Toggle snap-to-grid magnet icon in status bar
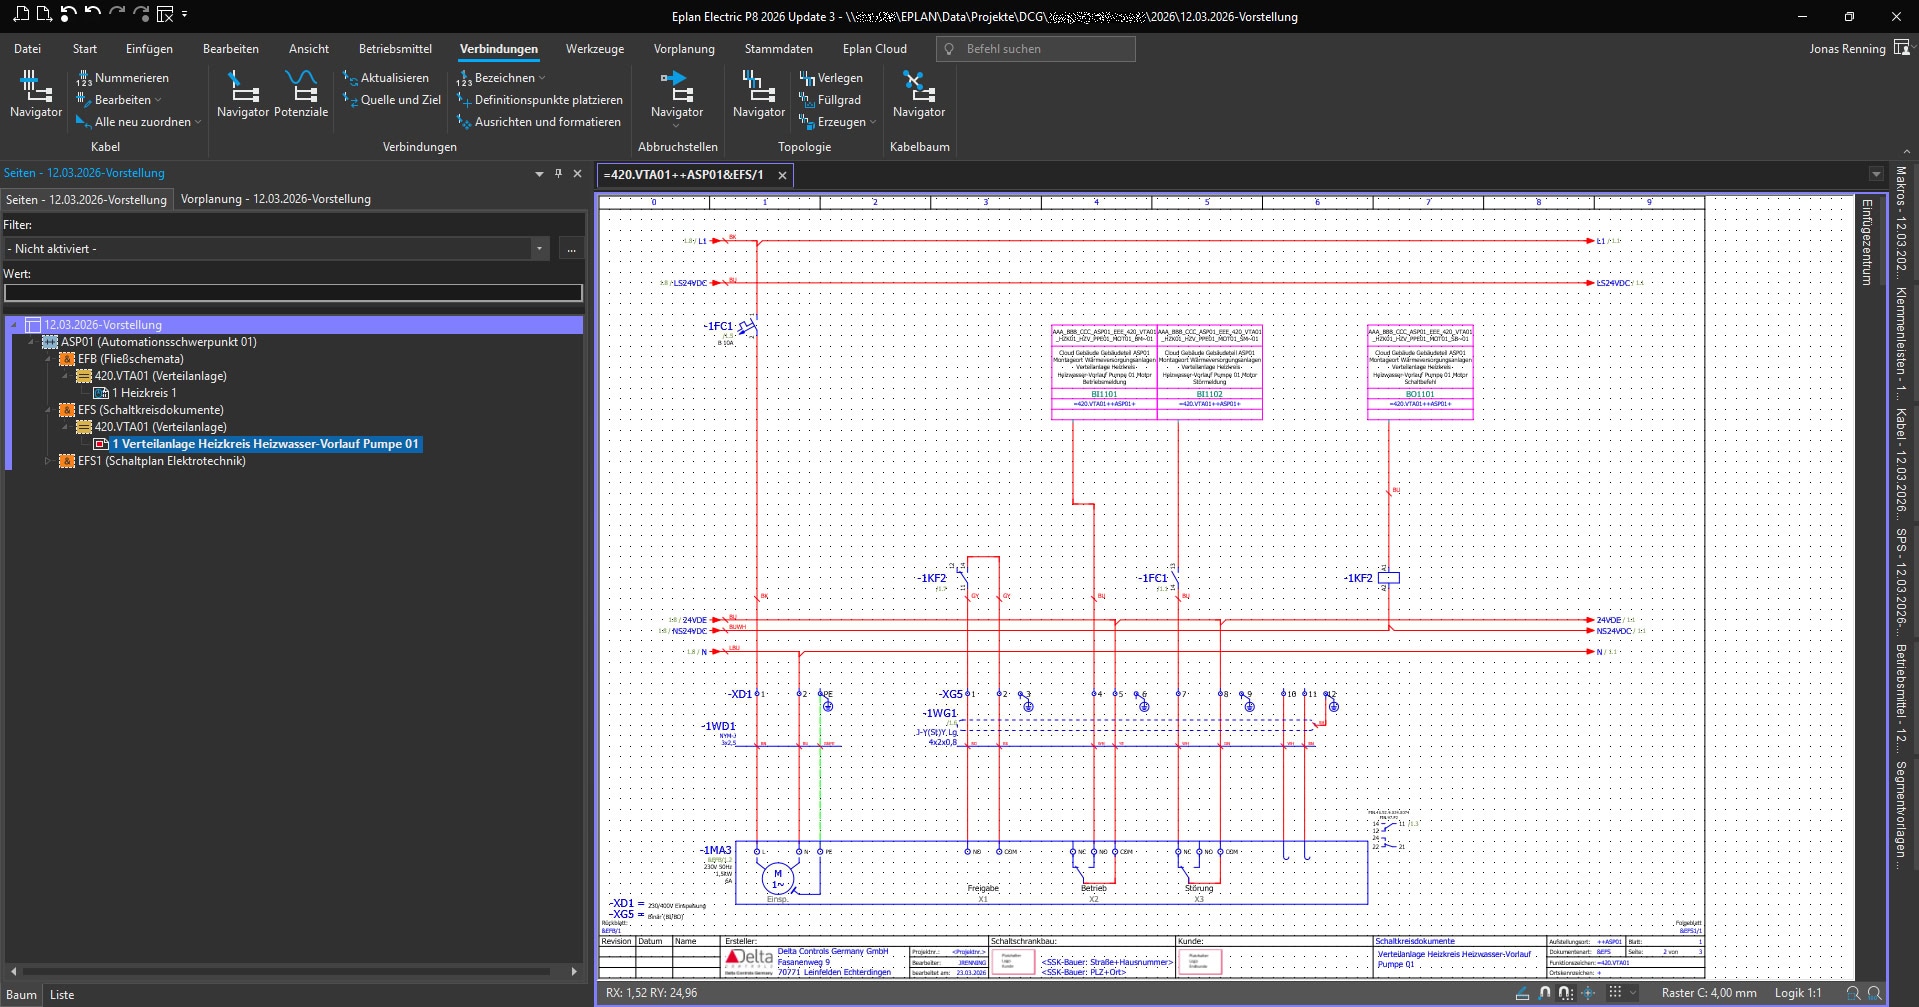 (x=1566, y=993)
